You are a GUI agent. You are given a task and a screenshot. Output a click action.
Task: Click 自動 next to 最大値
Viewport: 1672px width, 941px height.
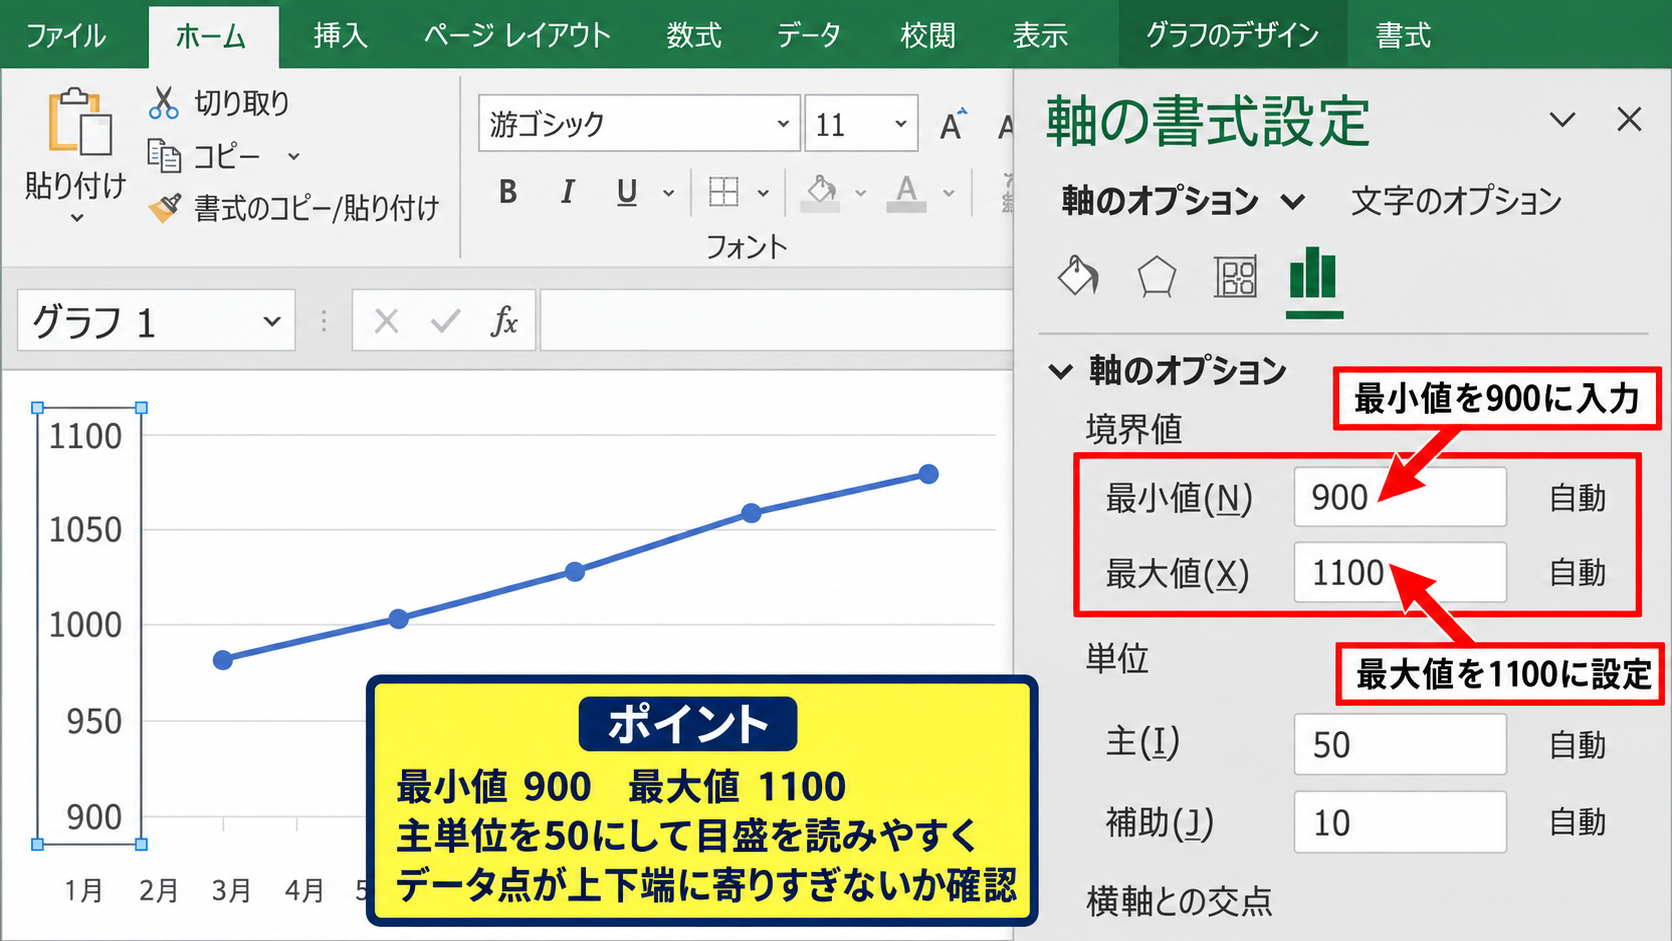click(x=1578, y=572)
